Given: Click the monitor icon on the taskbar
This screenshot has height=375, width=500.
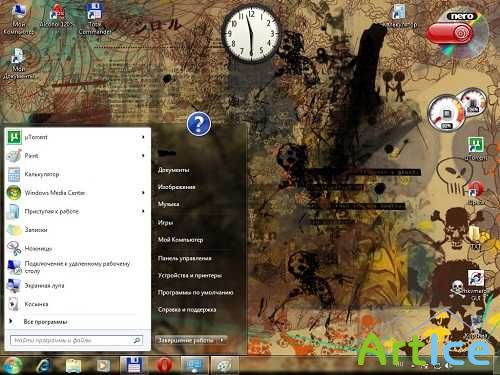Looking at the screenshot, I should (195, 365).
